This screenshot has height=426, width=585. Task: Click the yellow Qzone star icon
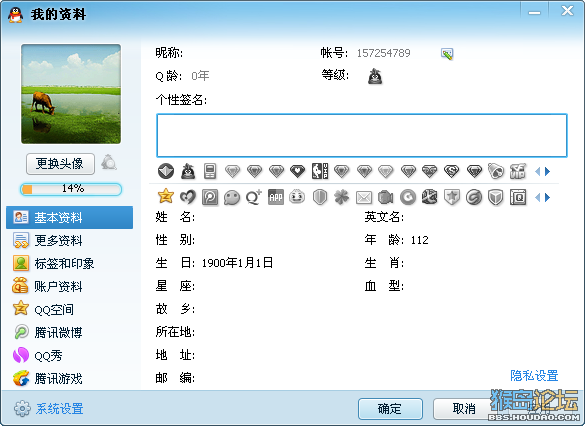(166, 196)
